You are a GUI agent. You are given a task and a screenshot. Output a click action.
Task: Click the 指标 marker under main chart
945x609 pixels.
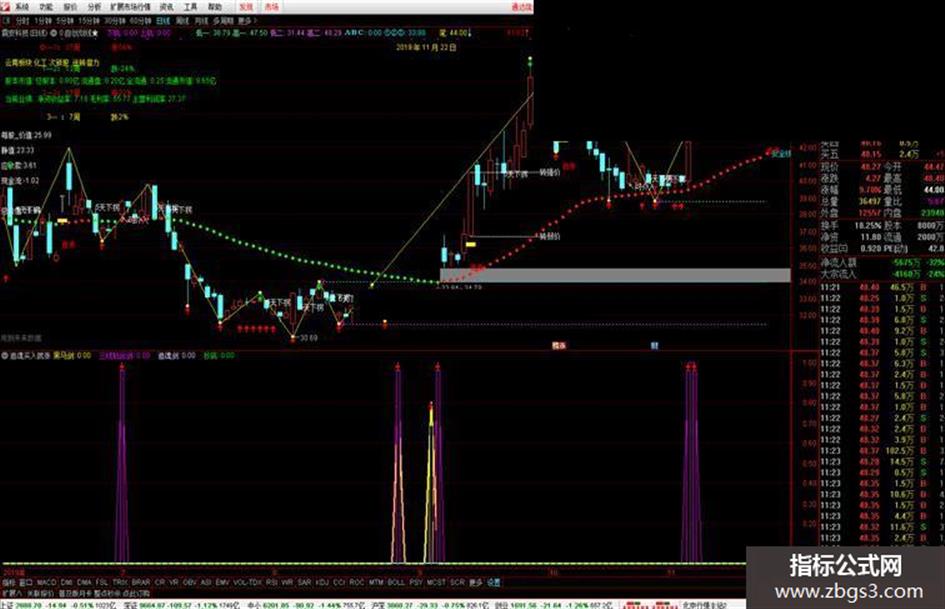tap(559, 346)
